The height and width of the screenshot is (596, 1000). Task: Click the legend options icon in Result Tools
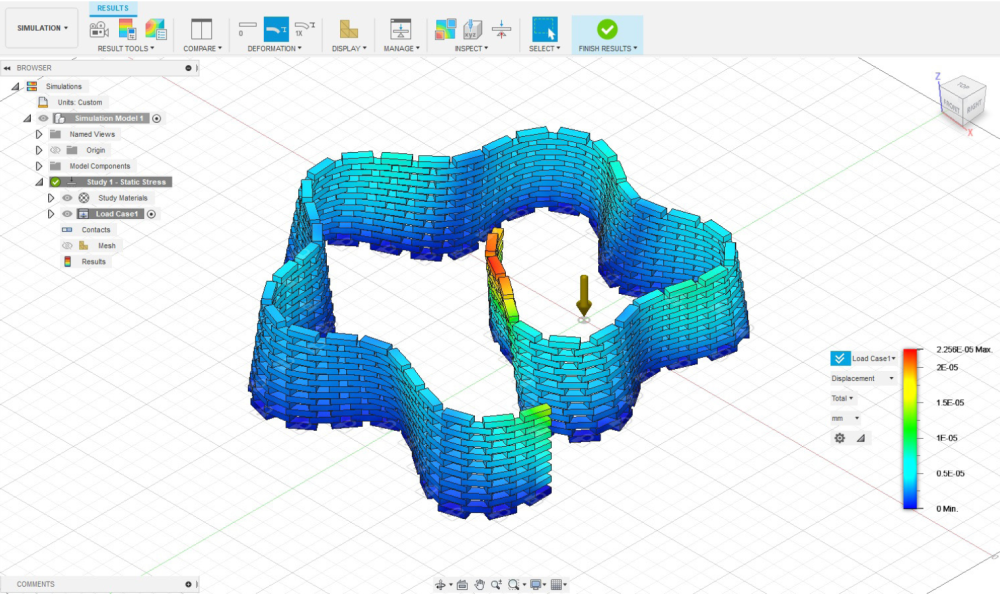coord(127,29)
